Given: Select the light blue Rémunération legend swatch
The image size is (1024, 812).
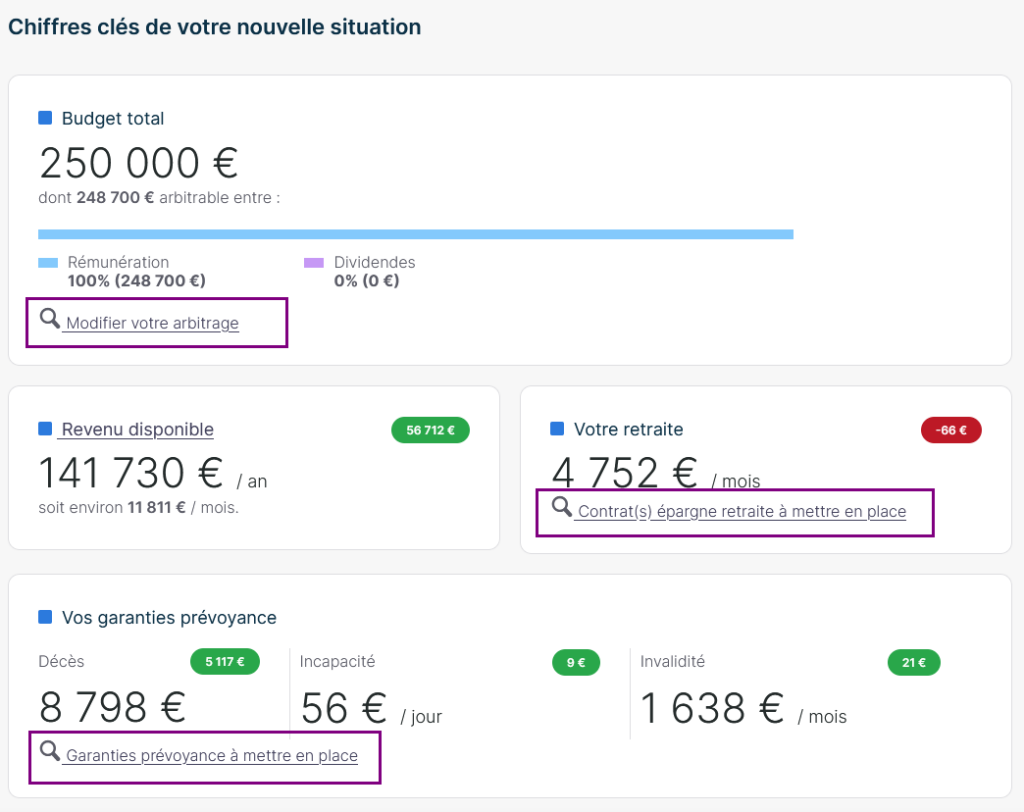Looking at the screenshot, I should [x=48, y=263].
